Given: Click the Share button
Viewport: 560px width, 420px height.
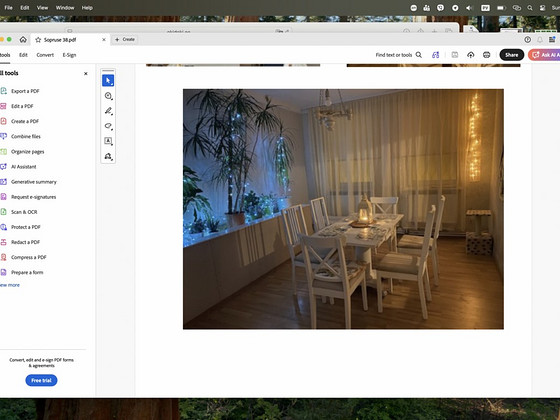Looking at the screenshot, I should [x=511, y=55].
